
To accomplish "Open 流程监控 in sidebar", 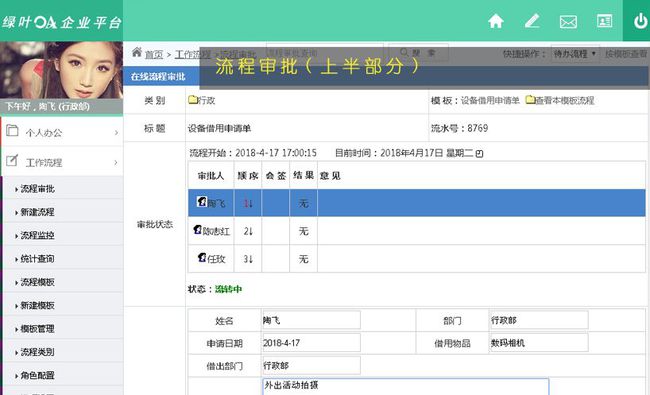I will click(37, 235).
